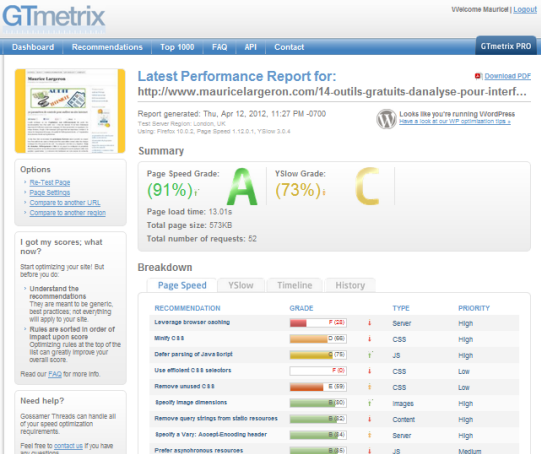The image size is (541, 454).
Task: Click the arrow icon for Leverage browser caching
Action: coord(370,323)
